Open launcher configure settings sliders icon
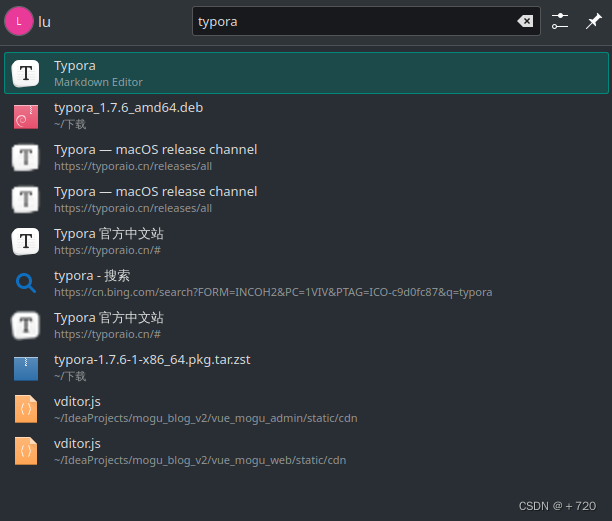Screen dimensions: 612x521 click(560, 21)
